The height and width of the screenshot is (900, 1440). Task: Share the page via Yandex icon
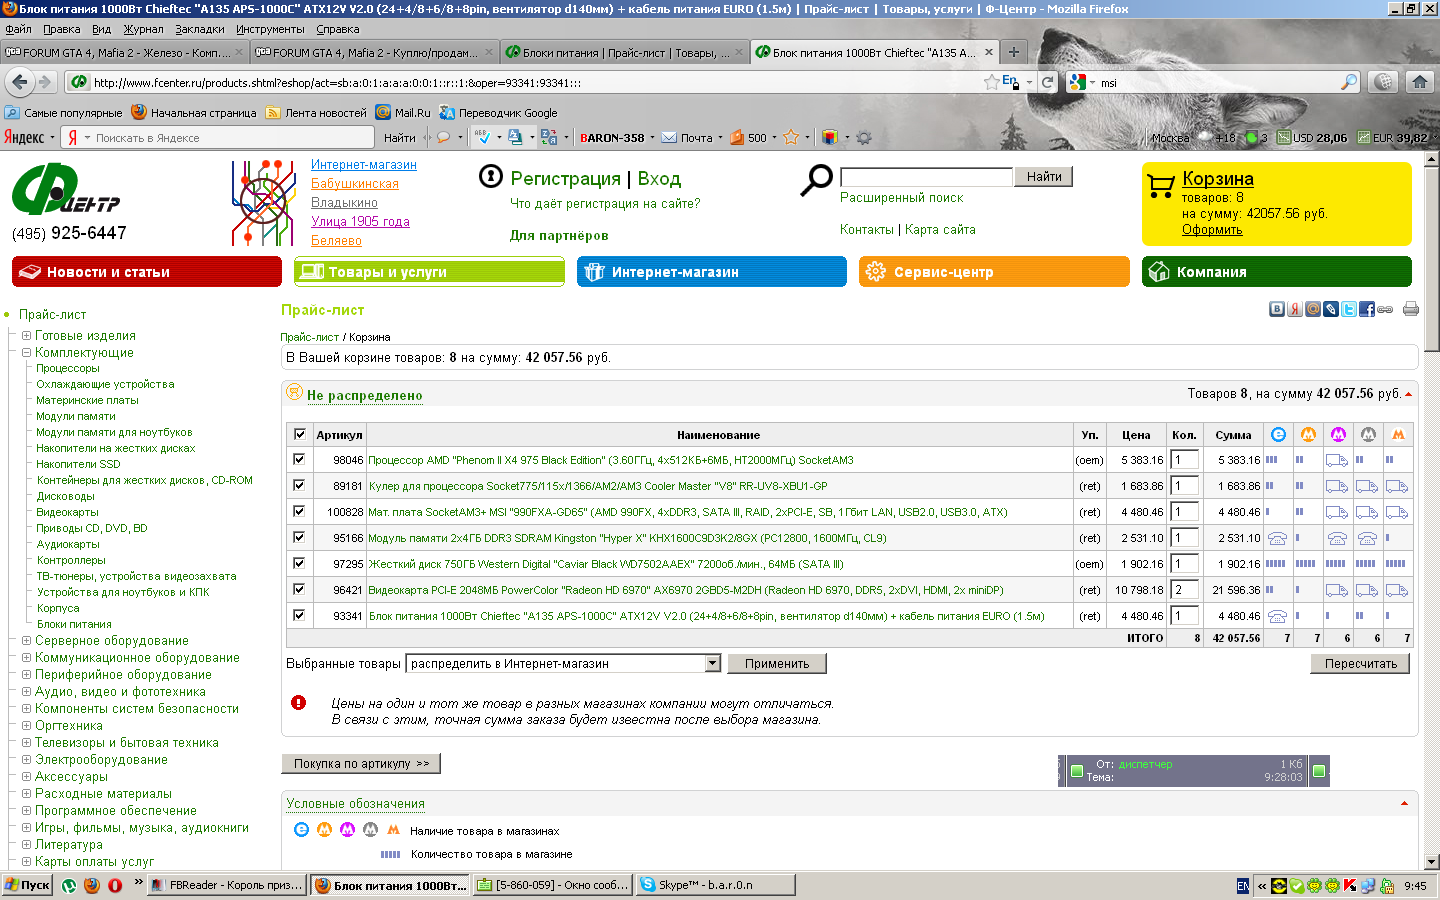[1295, 309]
